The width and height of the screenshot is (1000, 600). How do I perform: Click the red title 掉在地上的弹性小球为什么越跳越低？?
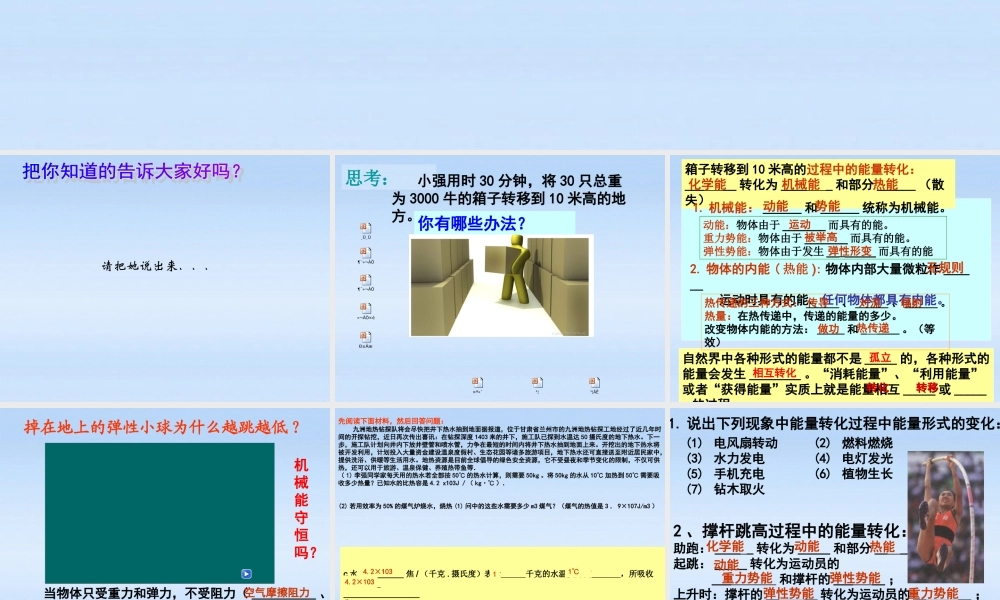pyautogui.click(x=161, y=427)
